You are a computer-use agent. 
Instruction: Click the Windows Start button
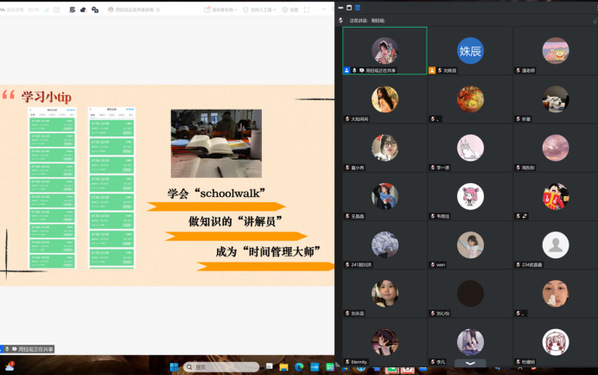click(x=174, y=367)
